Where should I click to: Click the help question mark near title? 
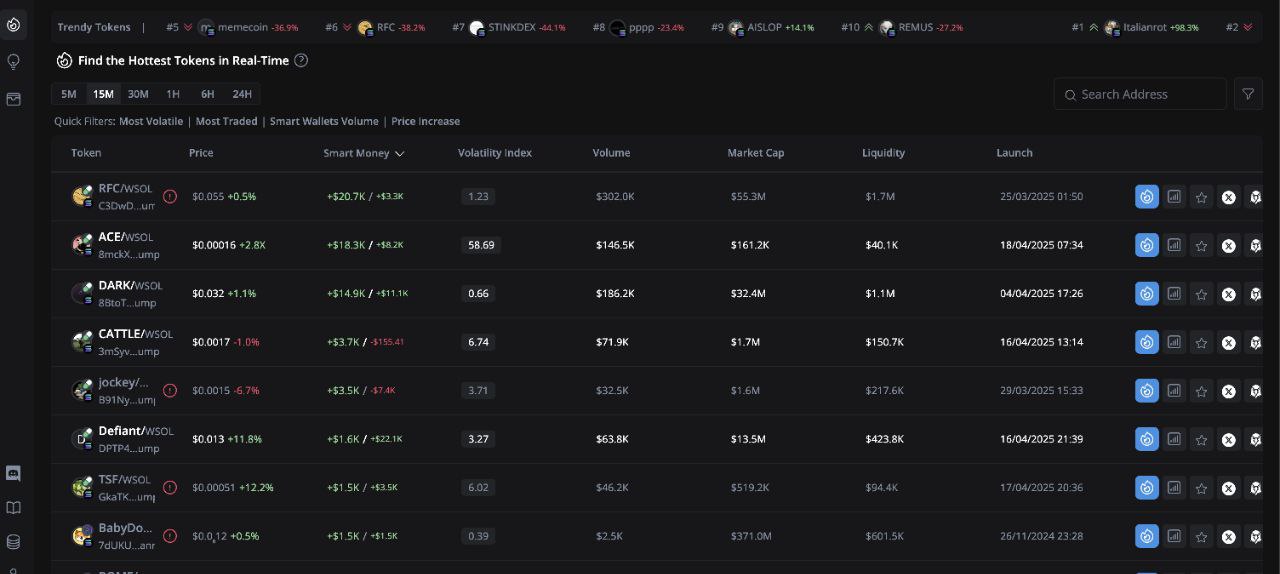[301, 60]
